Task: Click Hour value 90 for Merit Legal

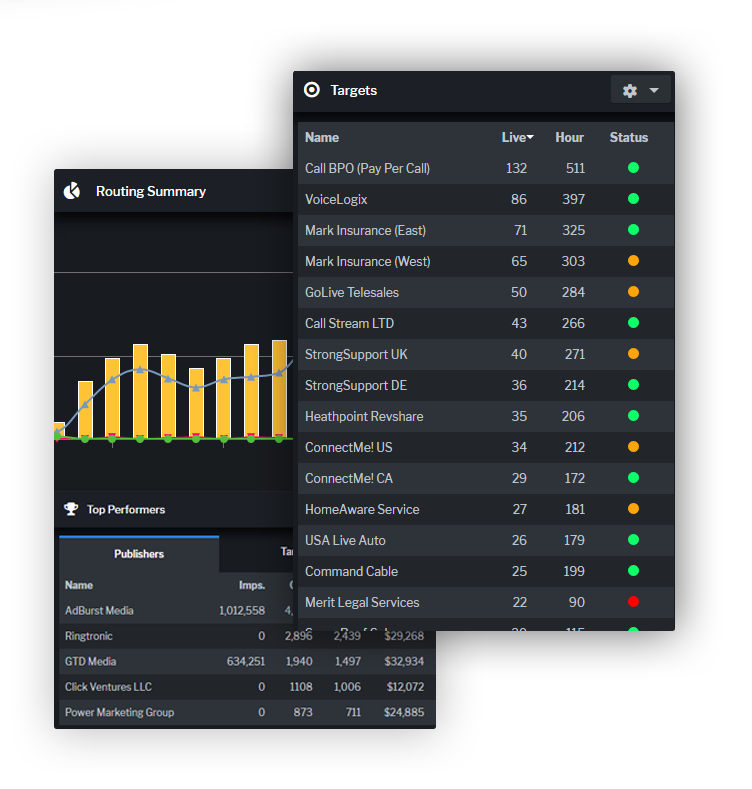Action: click(577, 602)
